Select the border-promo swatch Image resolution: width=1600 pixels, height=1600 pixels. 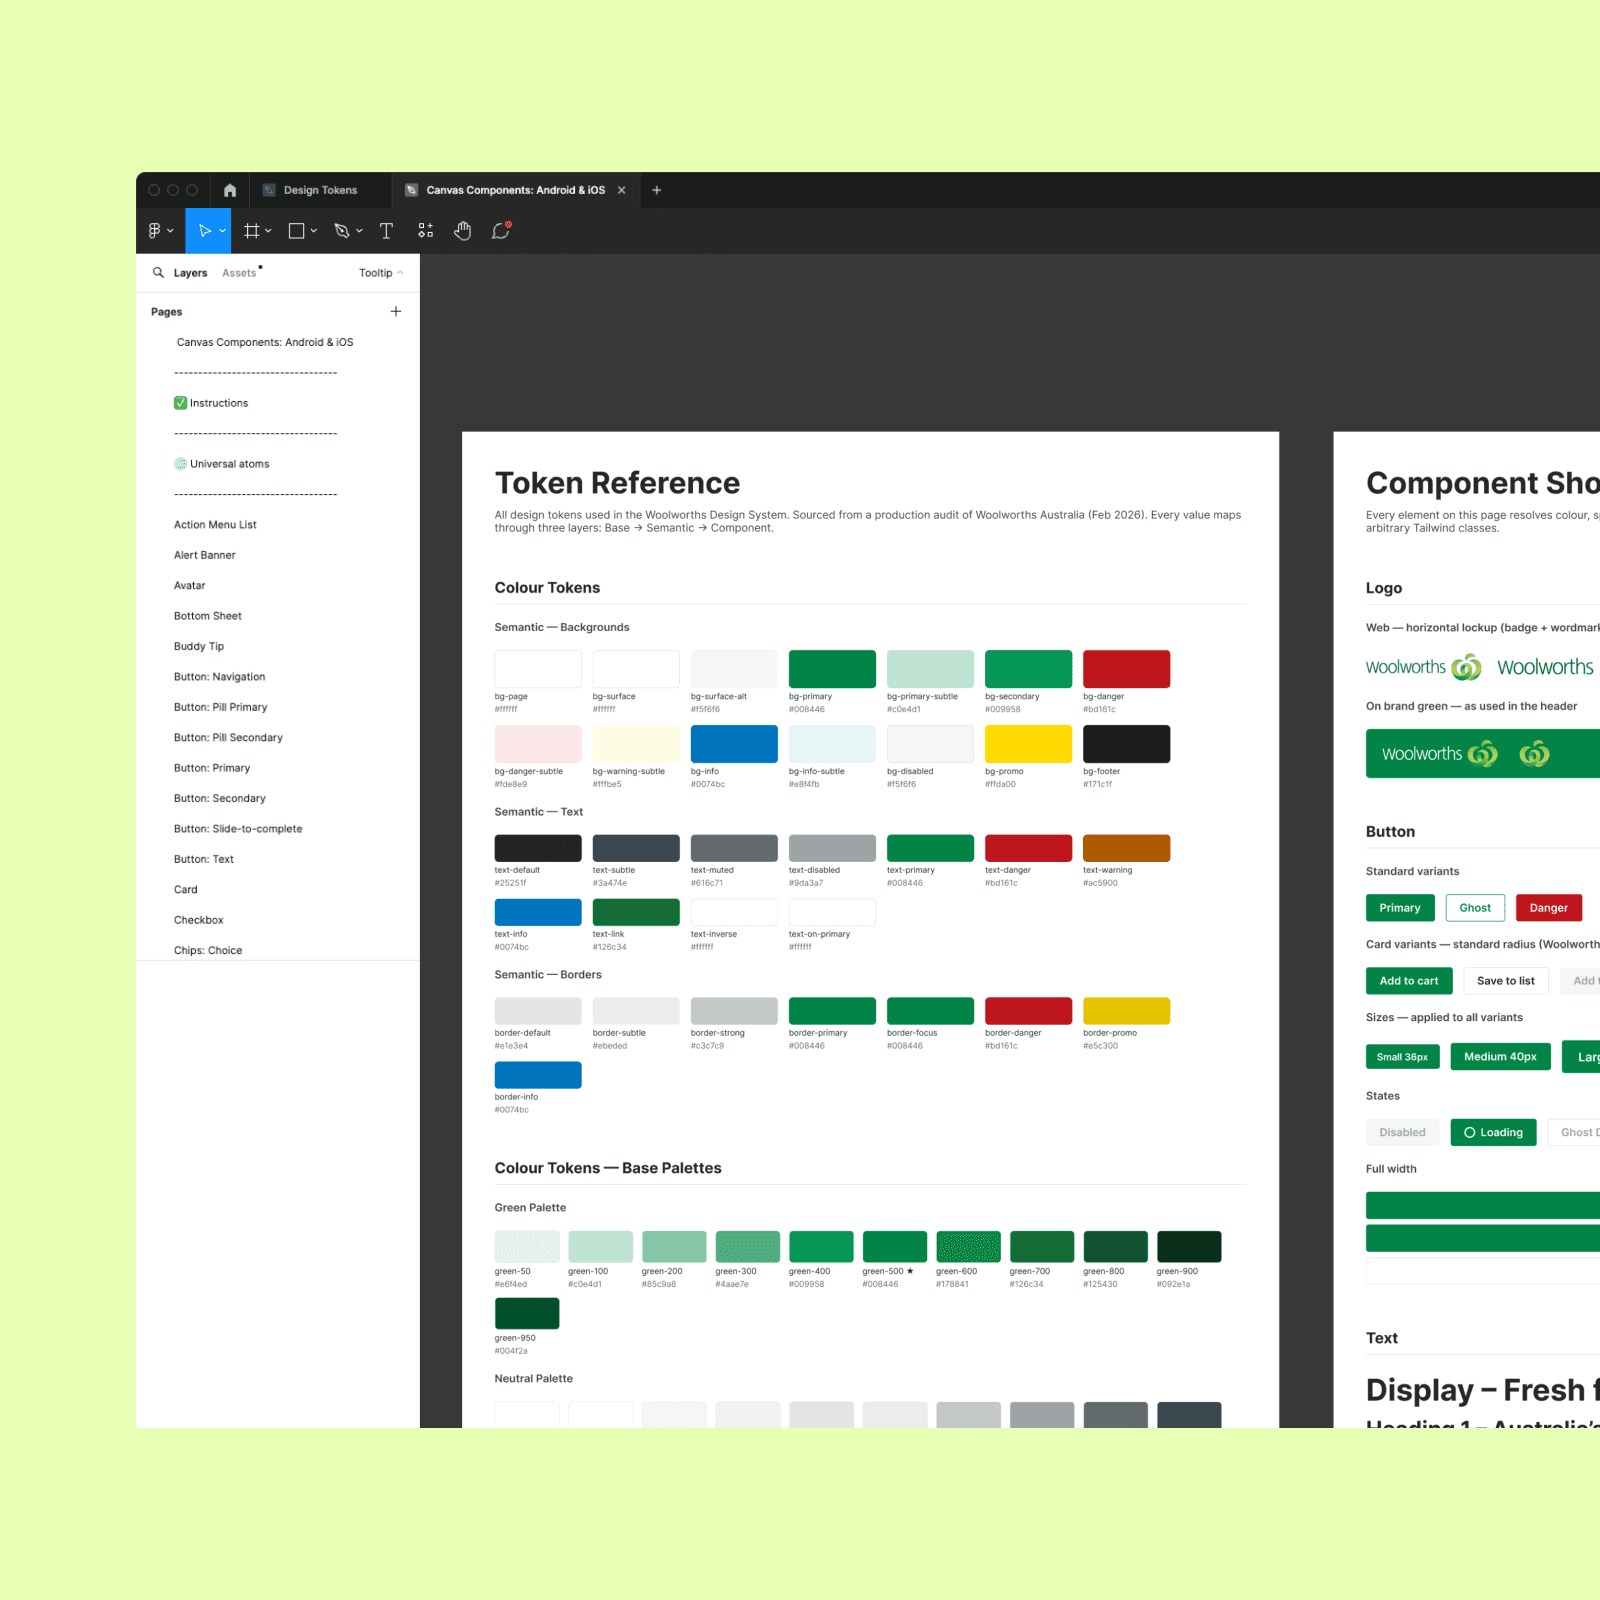1126,1011
